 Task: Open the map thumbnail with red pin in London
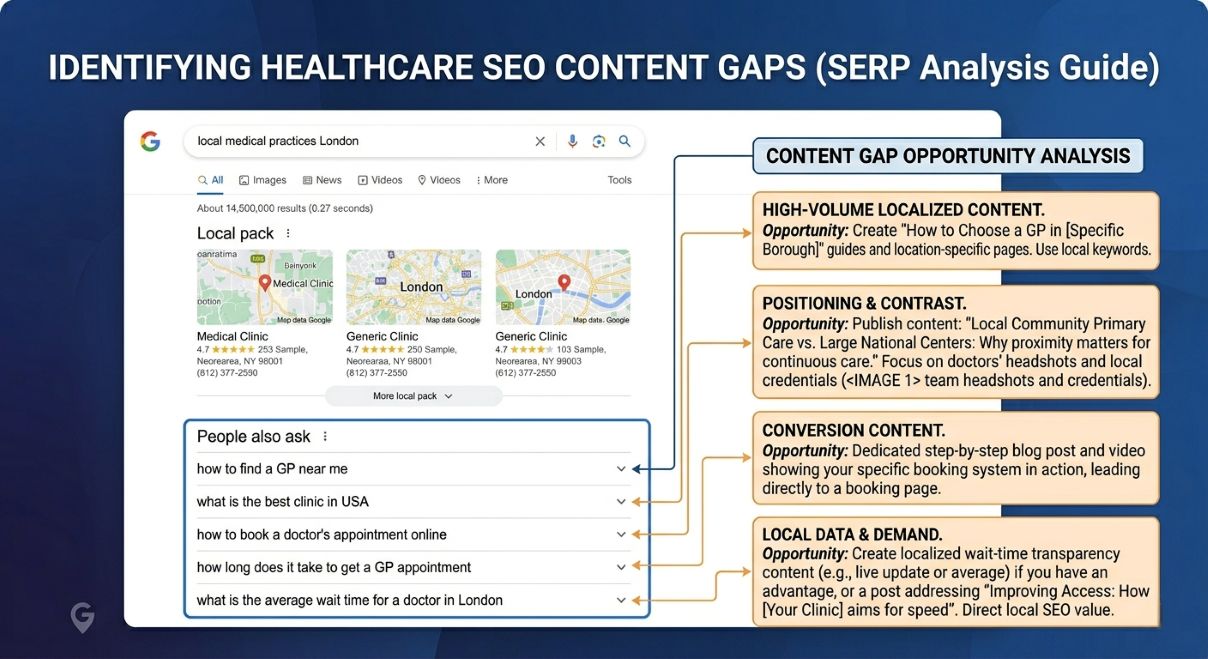click(563, 288)
